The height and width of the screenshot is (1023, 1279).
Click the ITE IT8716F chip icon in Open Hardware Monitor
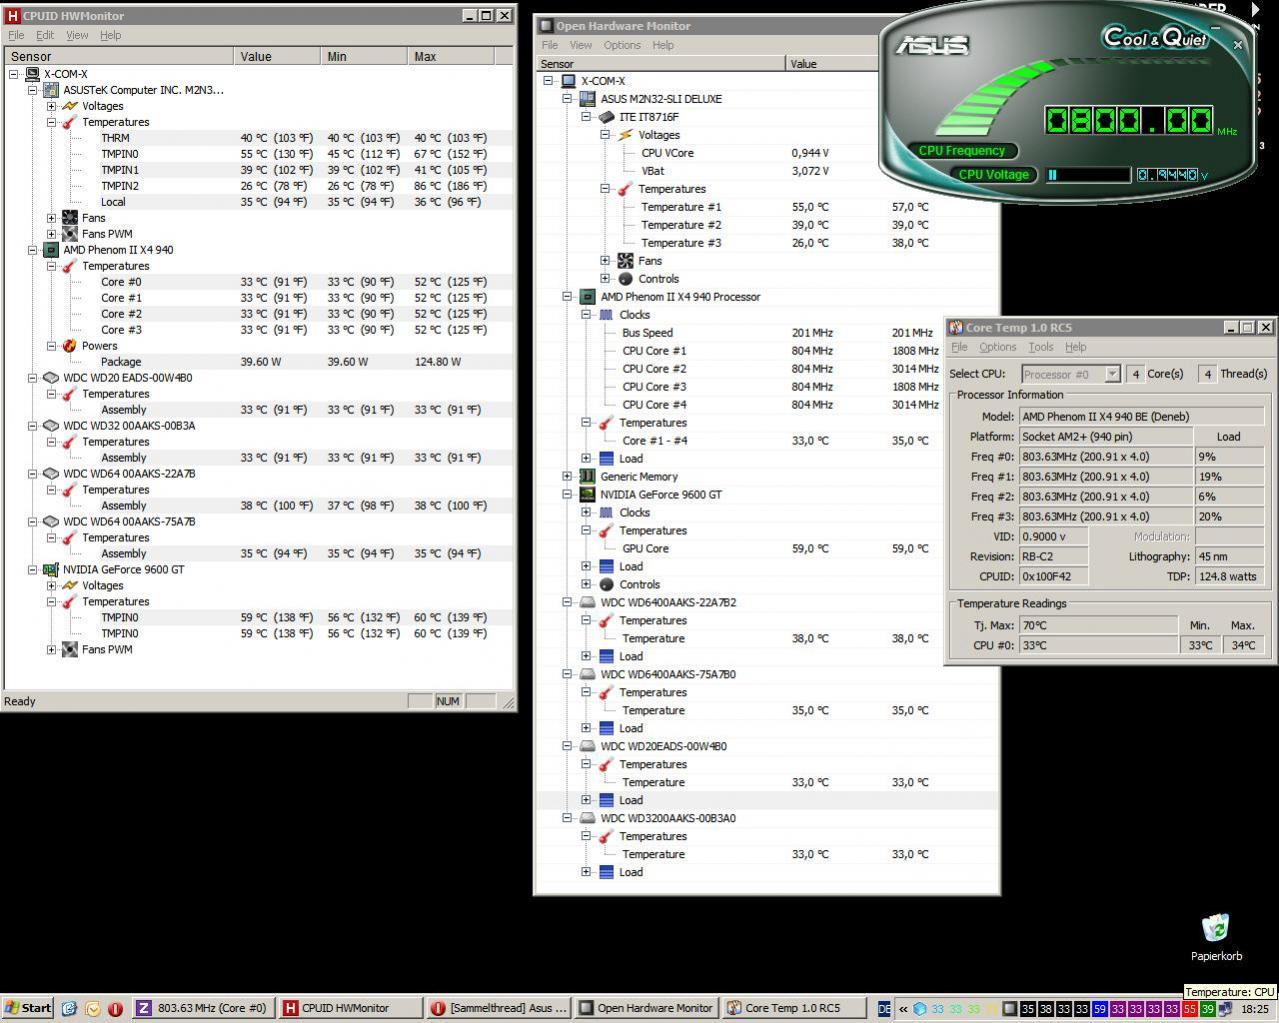[606, 117]
